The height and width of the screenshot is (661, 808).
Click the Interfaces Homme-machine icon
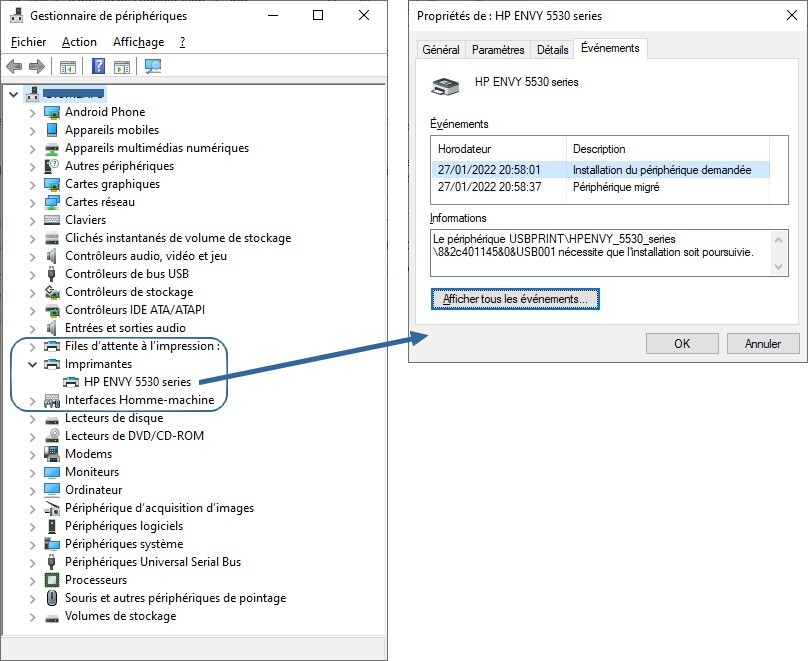[52, 400]
